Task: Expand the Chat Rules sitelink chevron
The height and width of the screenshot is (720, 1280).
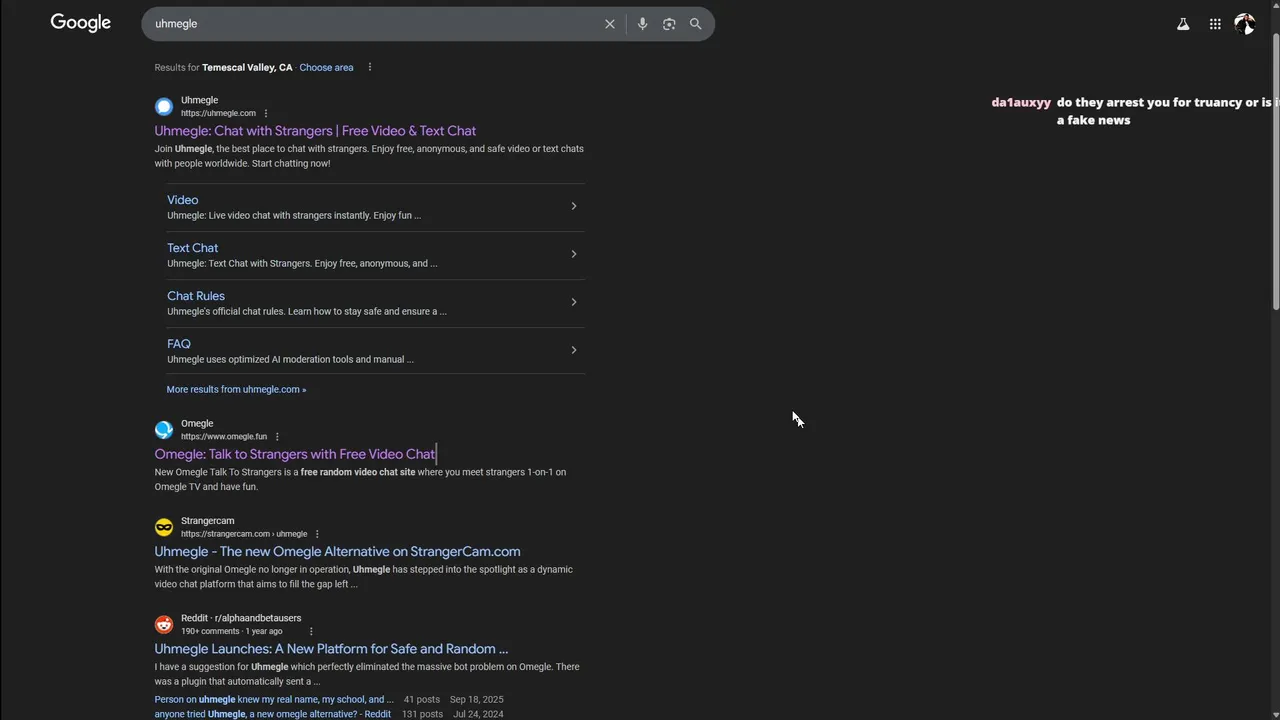Action: click(574, 302)
